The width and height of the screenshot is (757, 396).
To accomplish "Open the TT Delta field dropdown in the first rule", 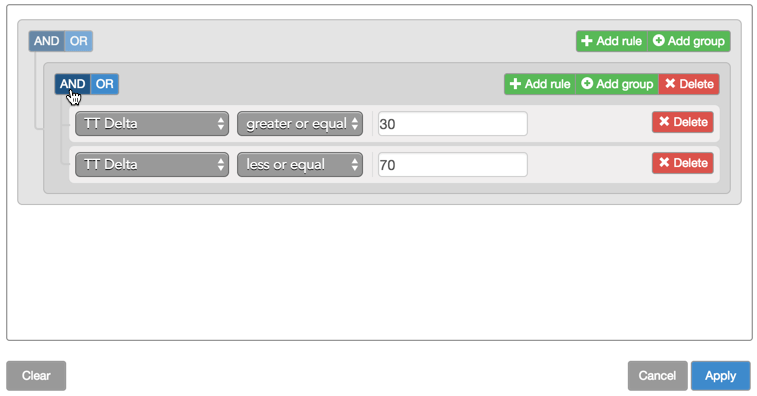I will coord(152,124).
